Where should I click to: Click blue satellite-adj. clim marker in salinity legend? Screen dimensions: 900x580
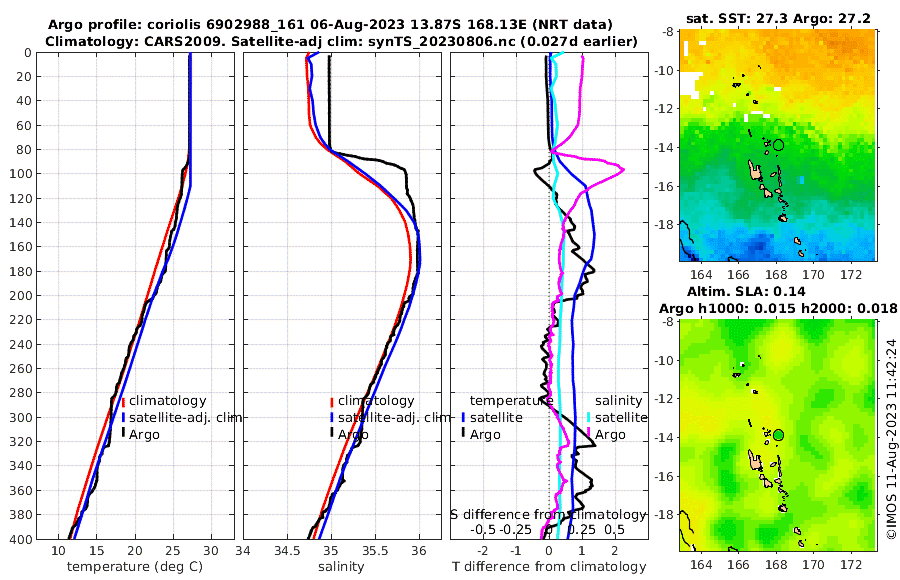pos(332,418)
